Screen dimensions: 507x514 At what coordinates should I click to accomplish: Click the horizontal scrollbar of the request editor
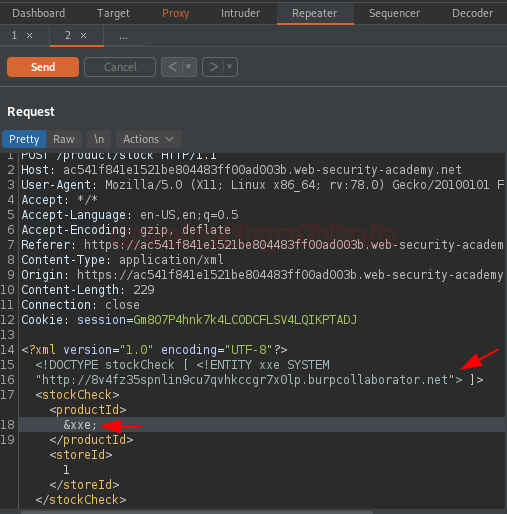197,512
